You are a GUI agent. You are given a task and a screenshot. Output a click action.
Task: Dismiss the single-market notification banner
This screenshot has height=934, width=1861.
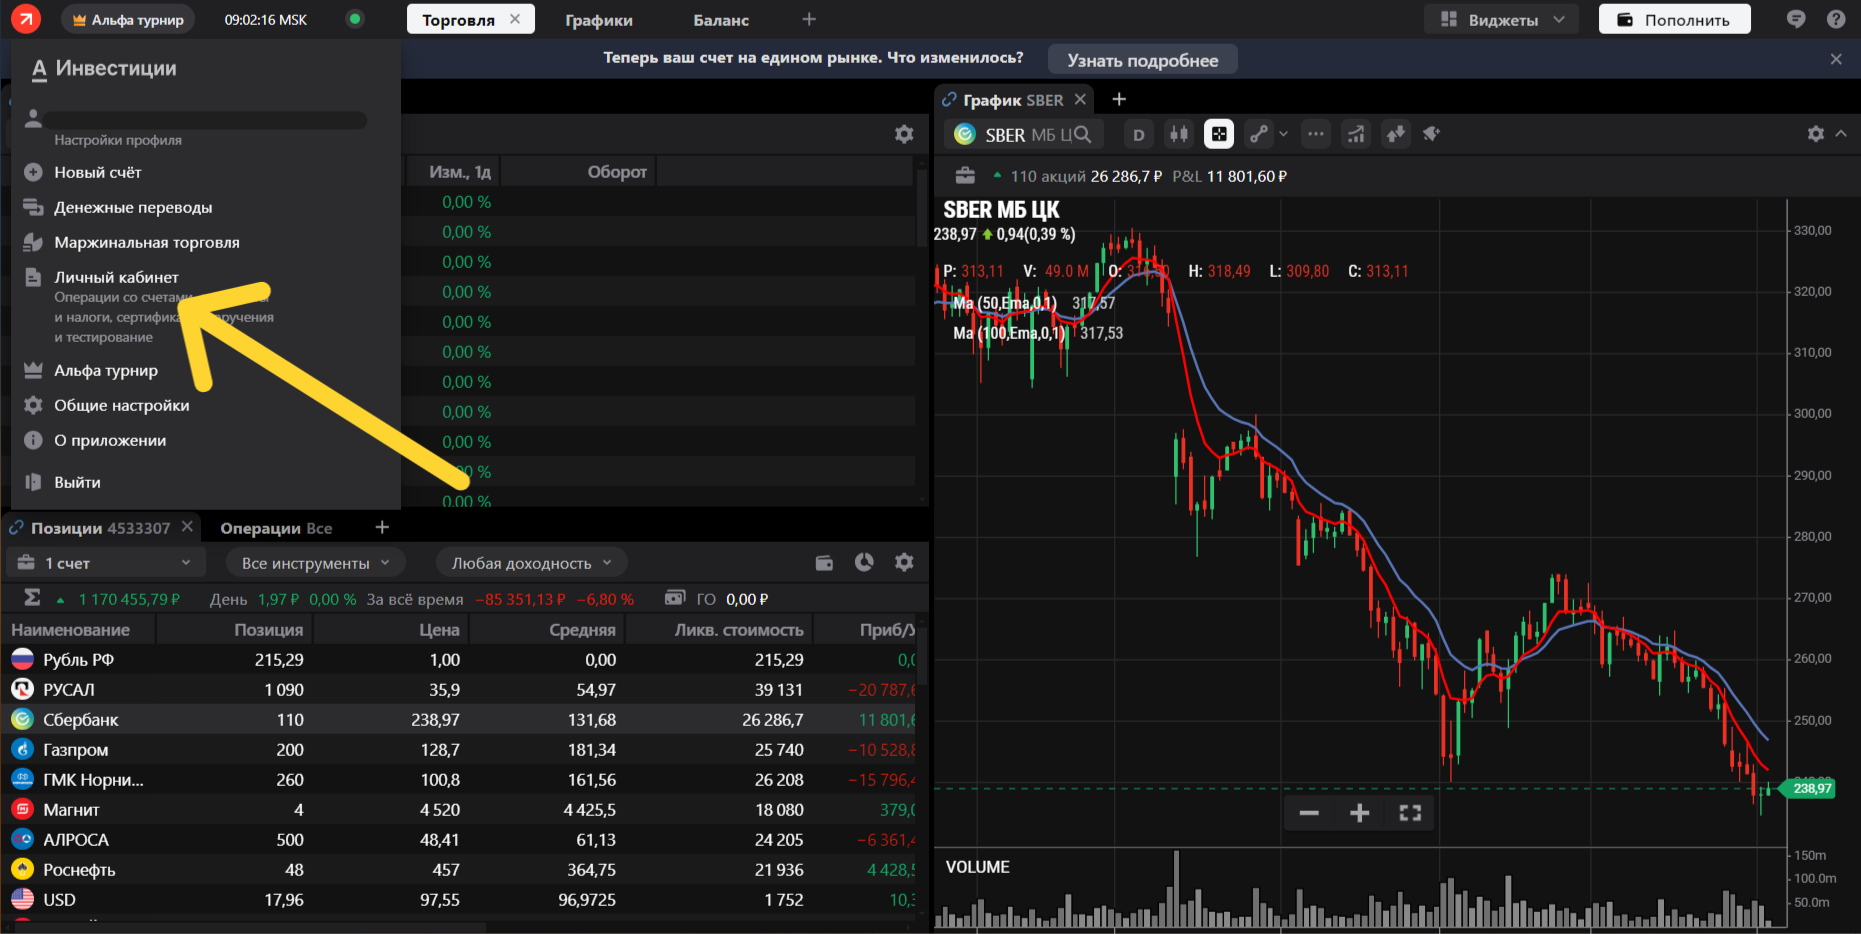pyautogui.click(x=1836, y=59)
